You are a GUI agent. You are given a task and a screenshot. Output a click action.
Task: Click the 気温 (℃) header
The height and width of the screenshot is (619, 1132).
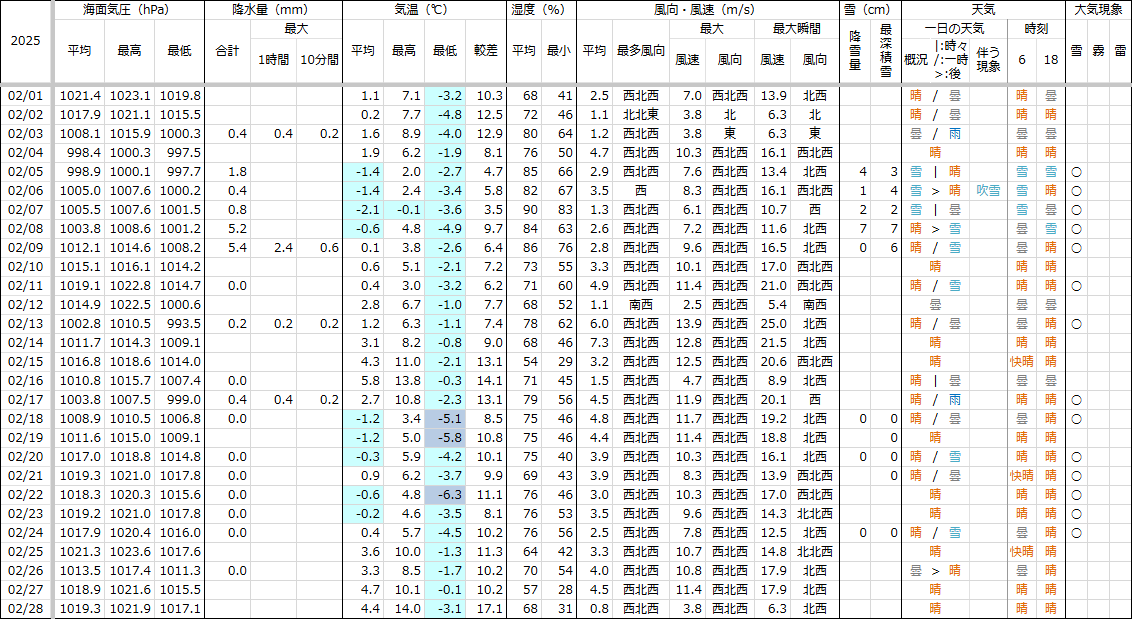[x=423, y=10]
